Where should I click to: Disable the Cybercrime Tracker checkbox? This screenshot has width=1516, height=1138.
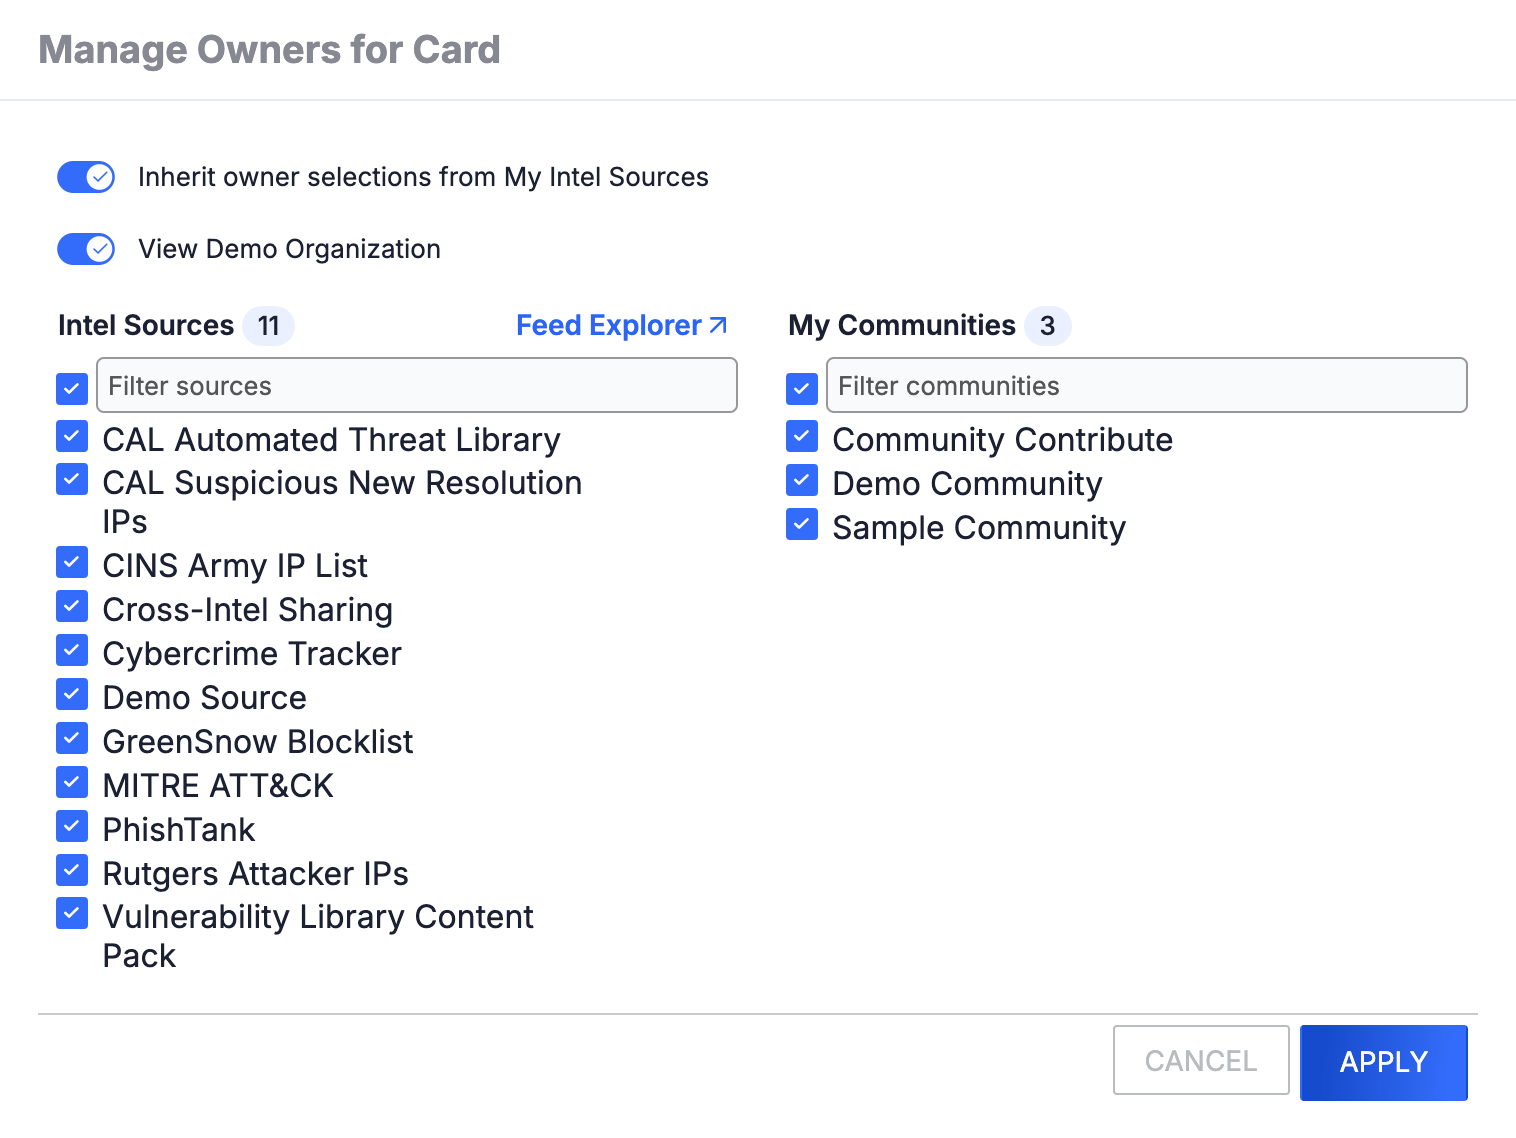[72, 650]
